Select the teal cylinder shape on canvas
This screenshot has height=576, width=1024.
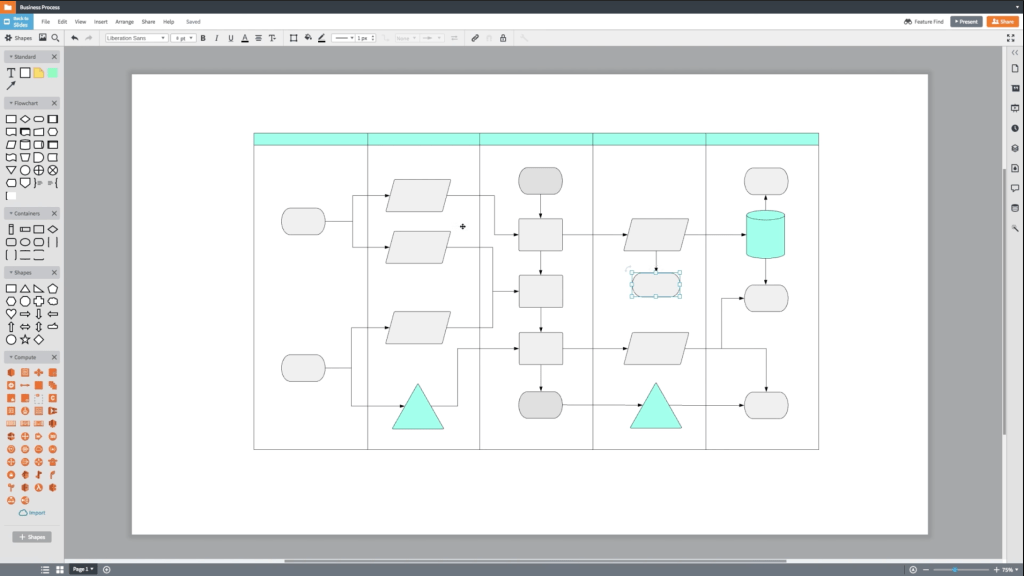tap(765, 235)
